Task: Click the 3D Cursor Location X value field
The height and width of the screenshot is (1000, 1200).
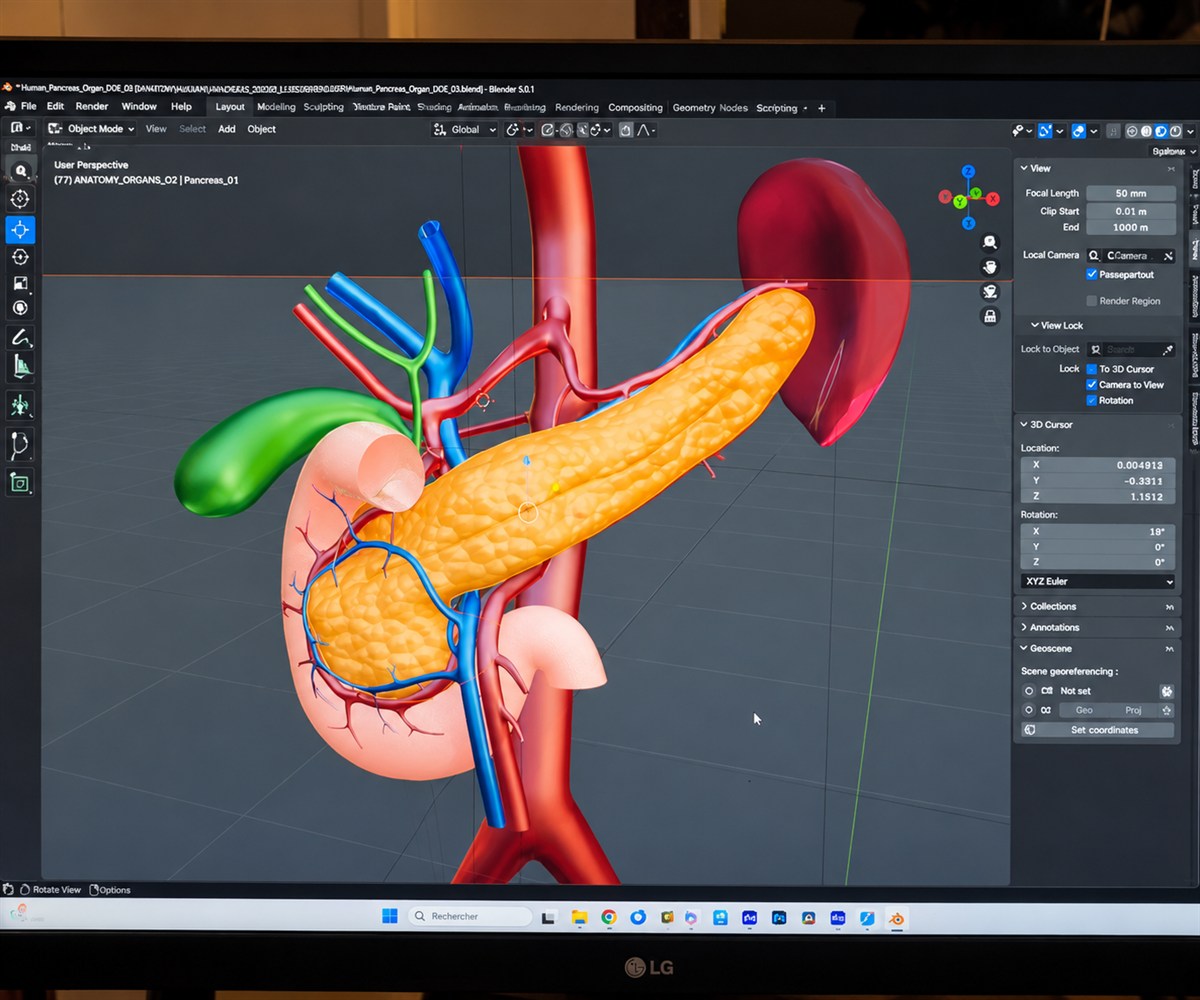Action: [1098, 465]
